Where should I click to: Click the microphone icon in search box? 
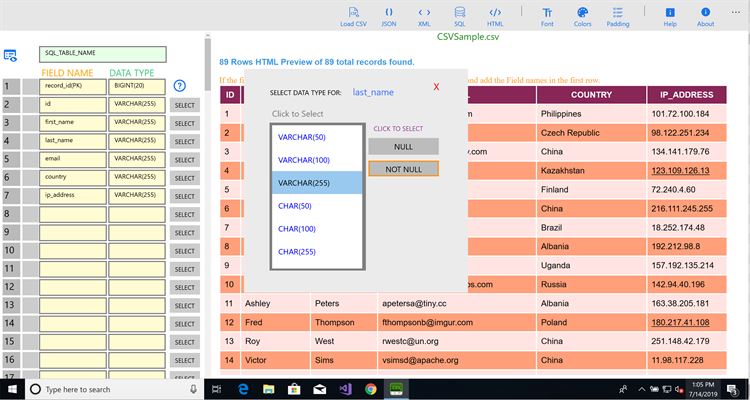[x=193, y=389]
